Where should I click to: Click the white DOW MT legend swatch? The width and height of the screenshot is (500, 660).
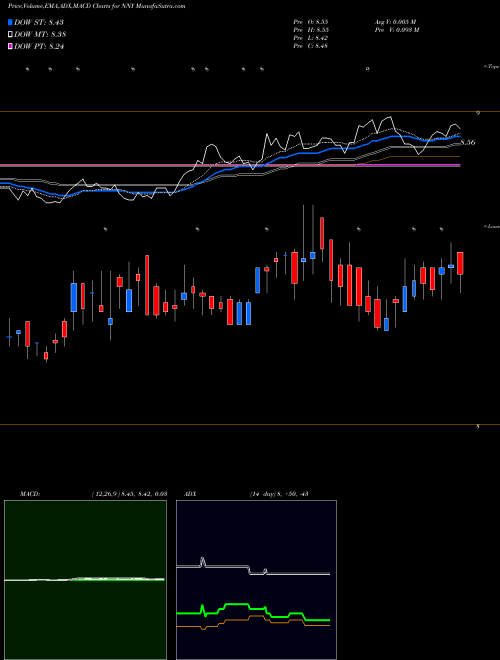(x=10, y=35)
